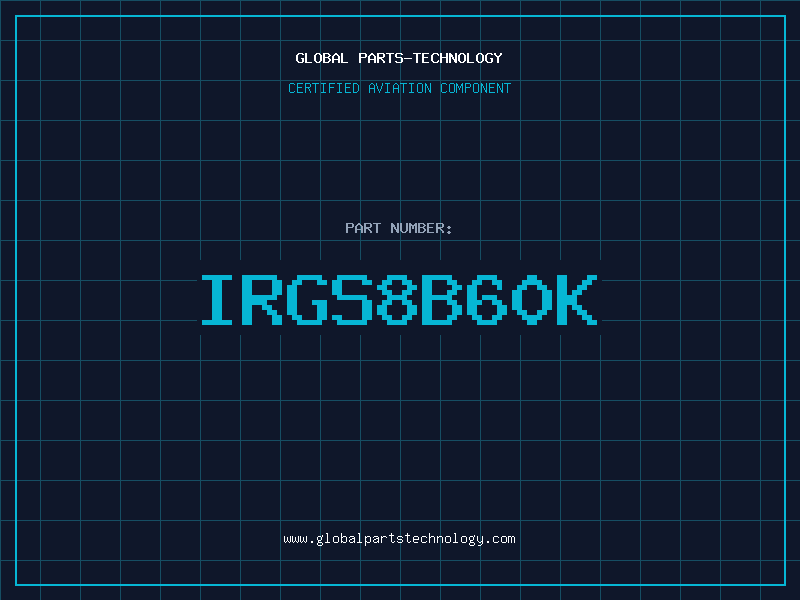Screen dimensions: 800x600
Task: Click the GLOBAL PARTS-TECHNOLOGY heading
Action: (x=399, y=58)
